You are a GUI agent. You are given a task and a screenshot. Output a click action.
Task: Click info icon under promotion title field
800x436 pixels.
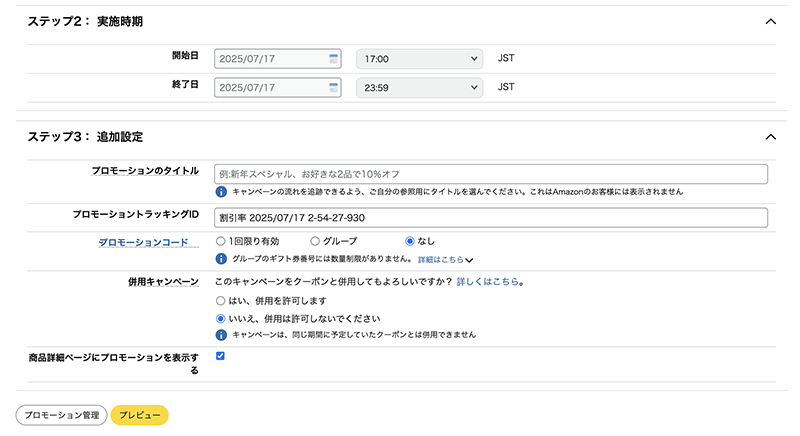coord(221,192)
